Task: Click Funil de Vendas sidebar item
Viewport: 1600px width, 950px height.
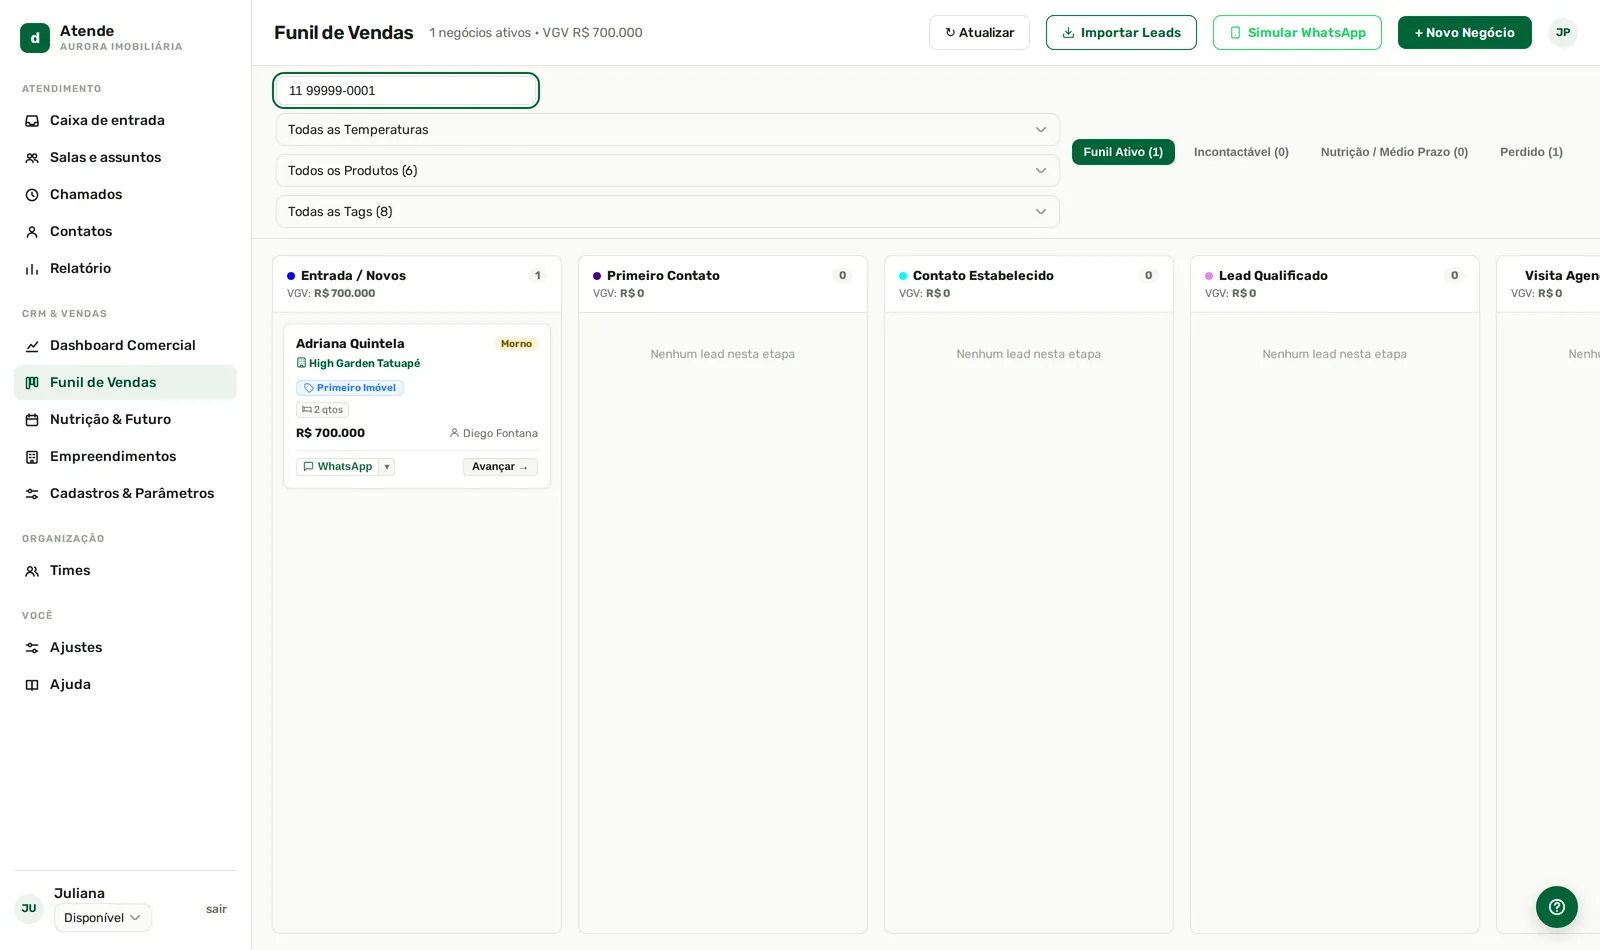Action: click(x=125, y=383)
